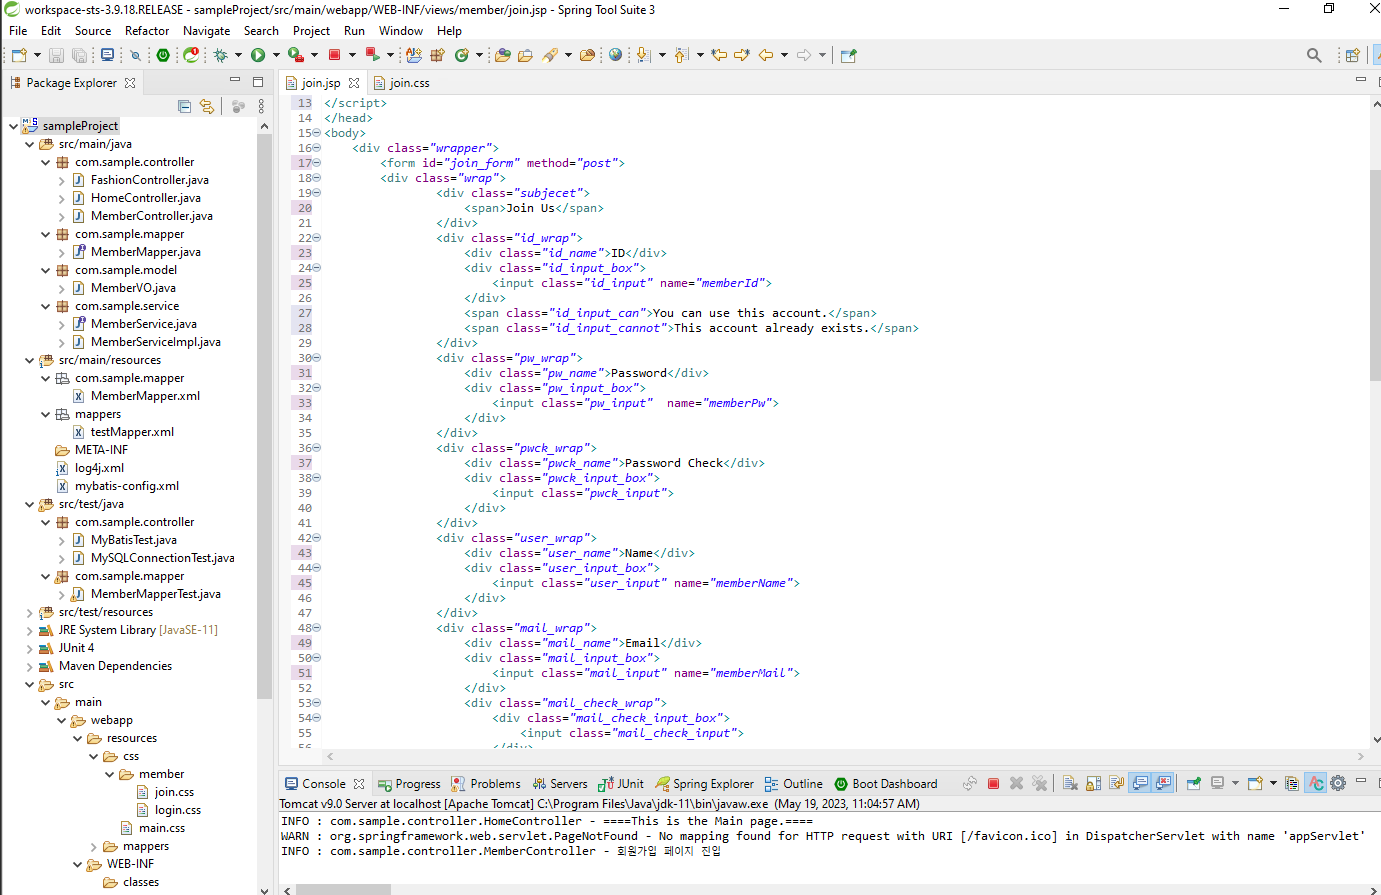Minimize the editor area
The image size is (1381, 895).
coord(1360,80)
